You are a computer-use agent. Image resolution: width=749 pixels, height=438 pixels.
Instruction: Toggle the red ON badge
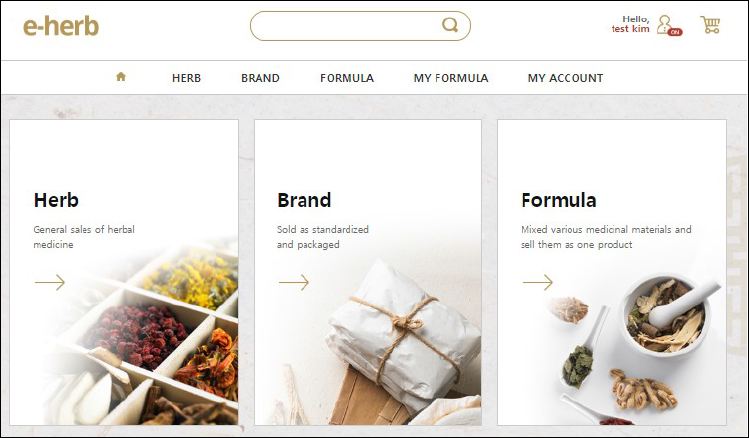(675, 32)
